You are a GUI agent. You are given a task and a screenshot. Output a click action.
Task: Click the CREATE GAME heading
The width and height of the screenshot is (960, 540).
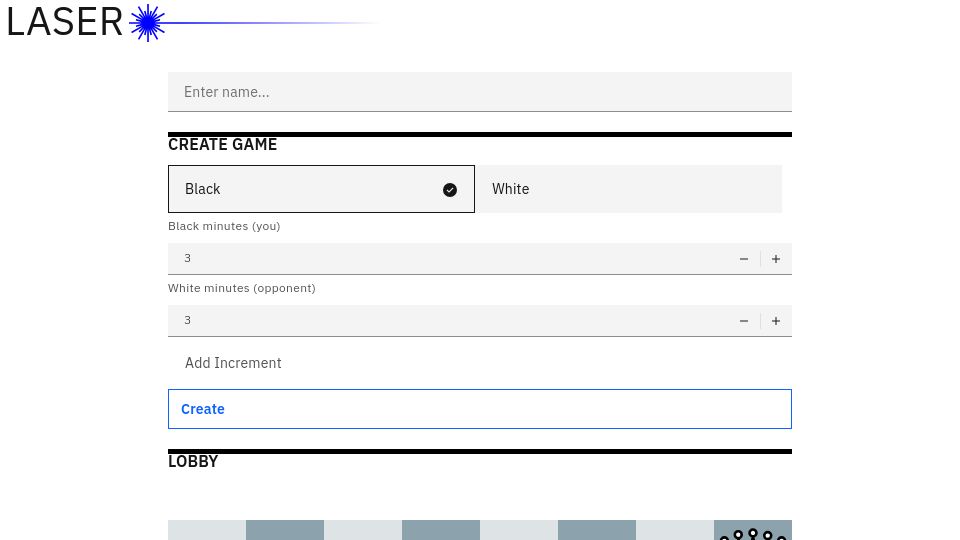[x=222, y=144]
